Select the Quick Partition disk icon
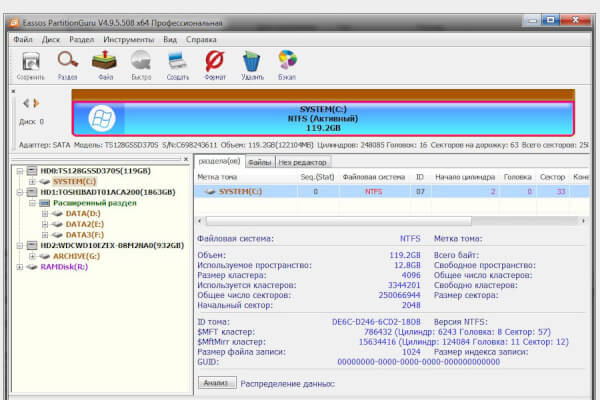Image resolution: width=600 pixels, height=400 pixels. (x=141, y=61)
